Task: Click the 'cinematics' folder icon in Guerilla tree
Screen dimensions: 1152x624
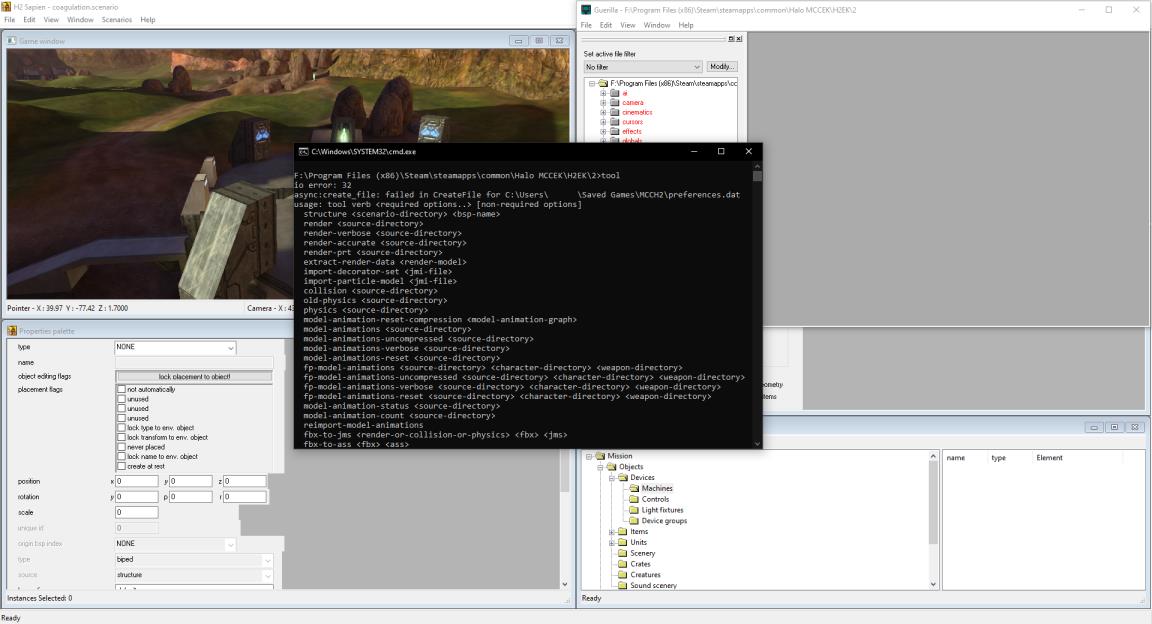Action: coord(615,112)
